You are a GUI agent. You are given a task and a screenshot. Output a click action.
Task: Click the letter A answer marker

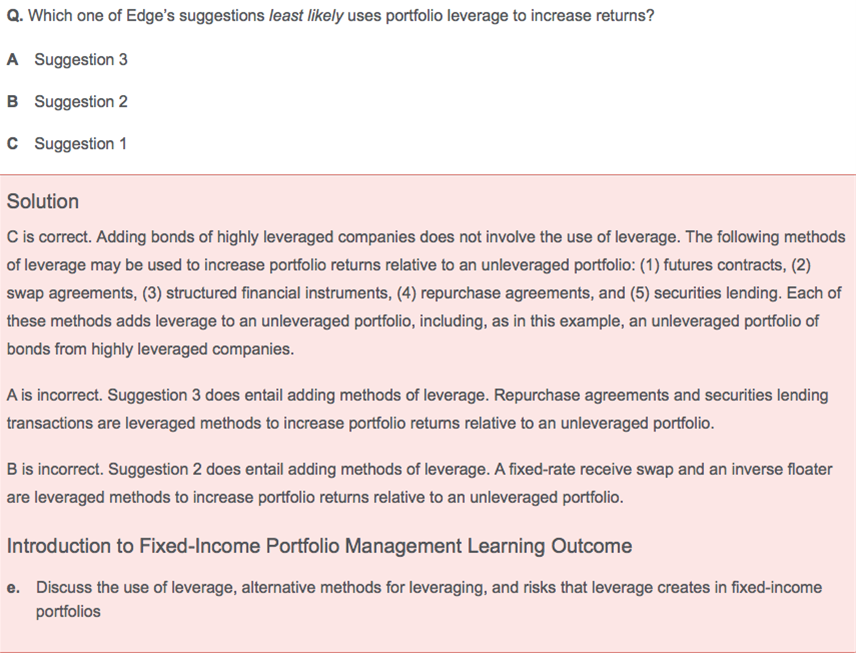tap(13, 60)
